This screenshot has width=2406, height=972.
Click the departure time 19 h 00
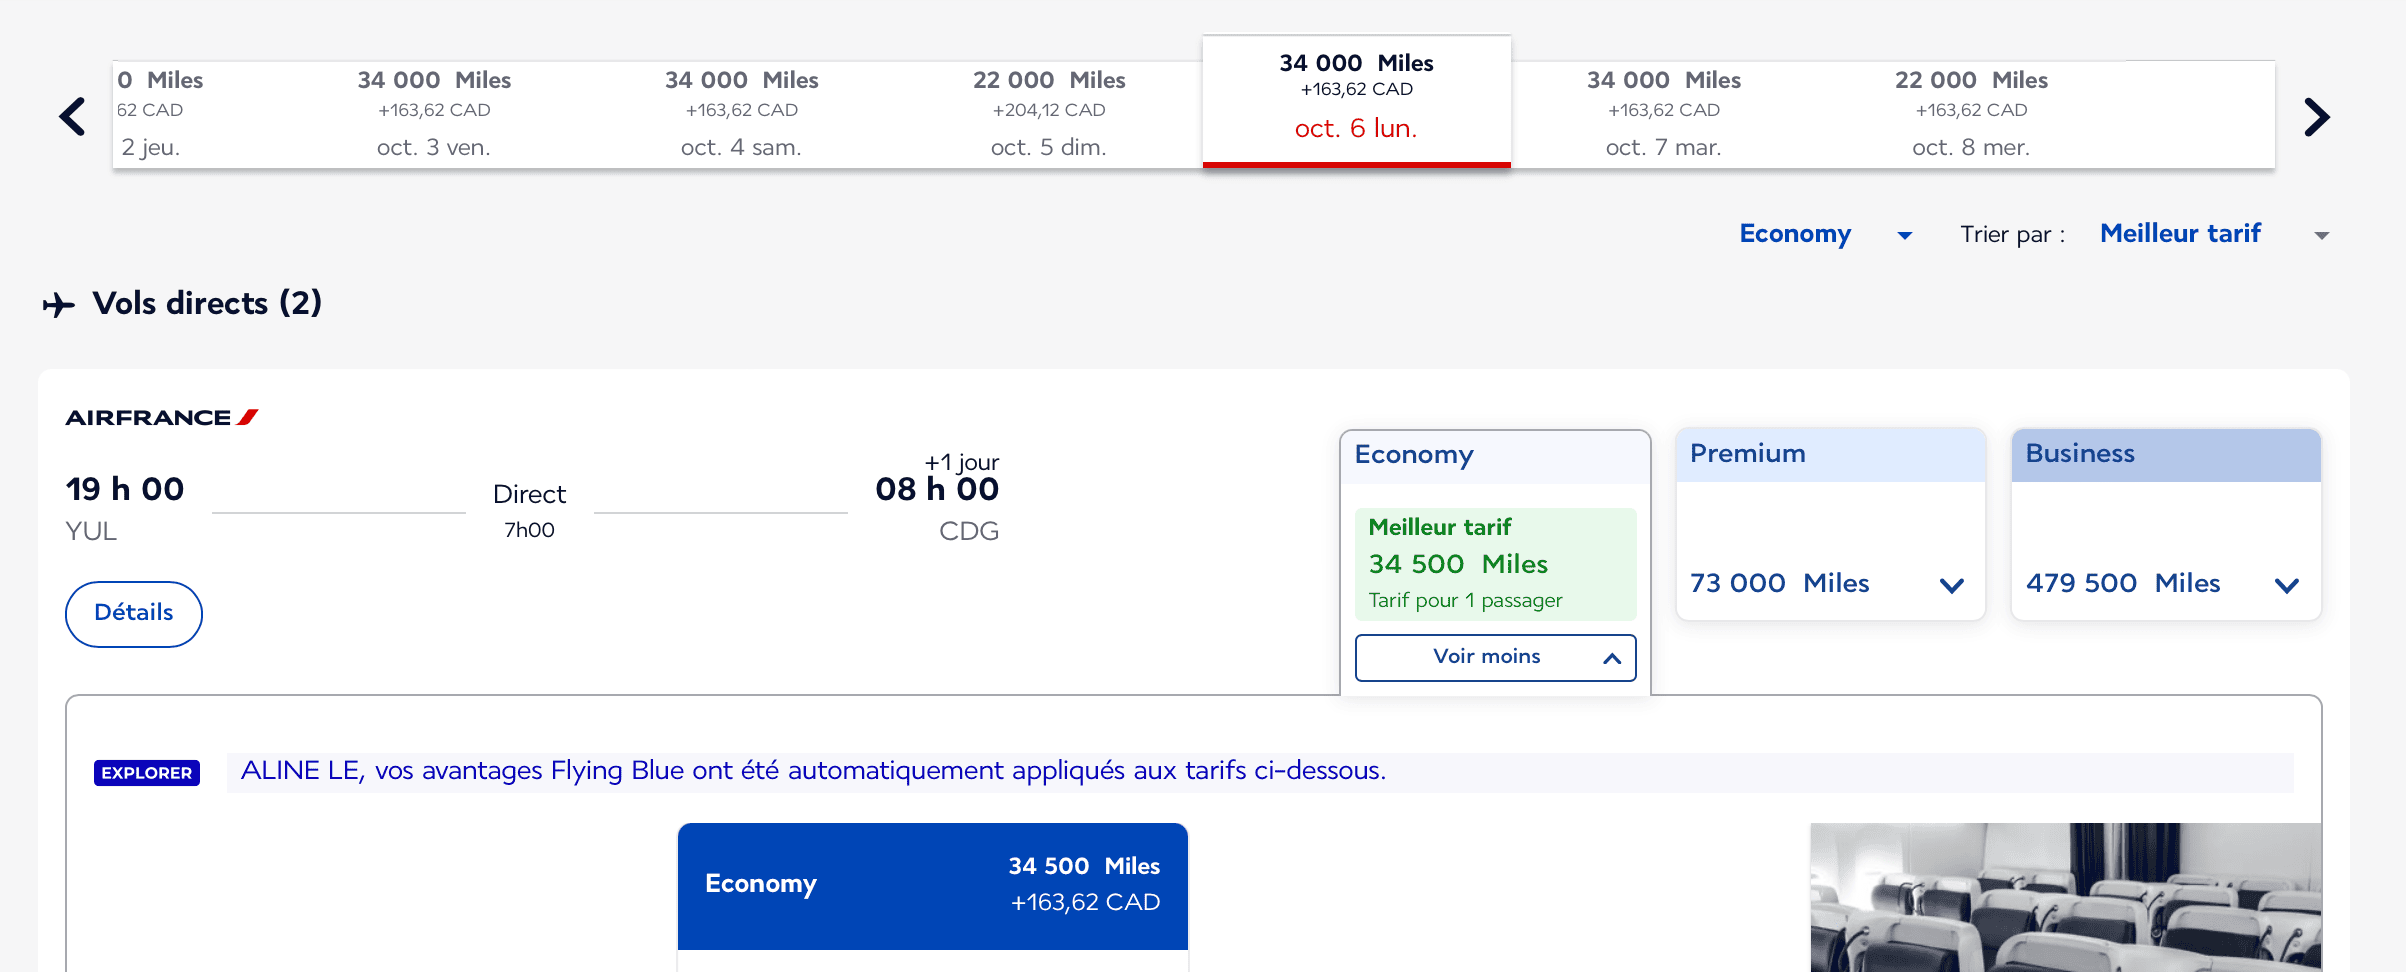click(x=125, y=489)
